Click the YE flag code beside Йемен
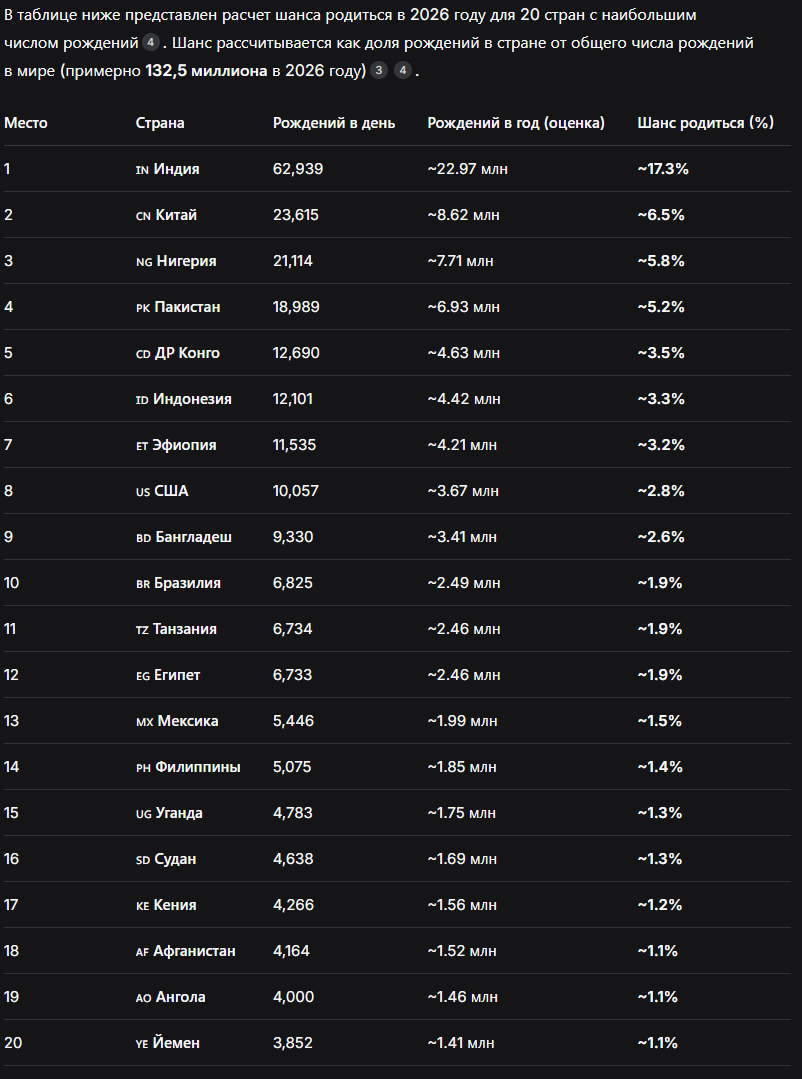This screenshot has height=1079, width=802. [142, 1044]
